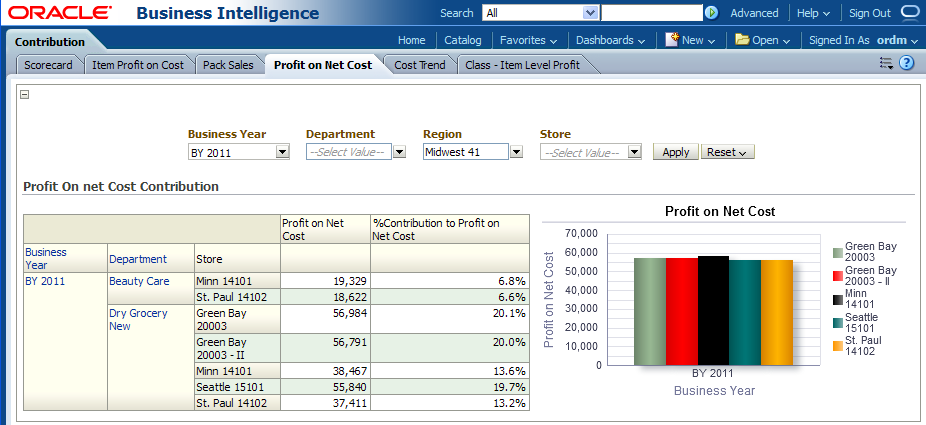Click the blue help question mark icon

click(907, 63)
